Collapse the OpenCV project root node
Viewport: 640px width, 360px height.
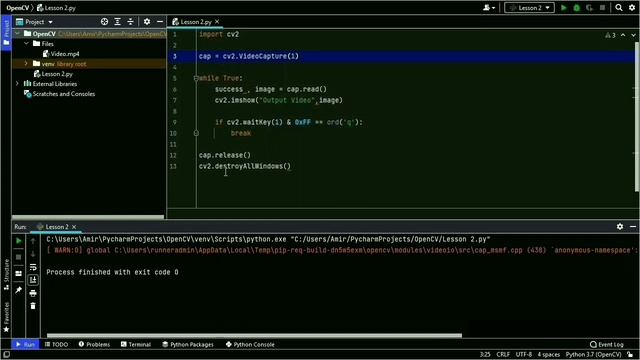coord(18,33)
